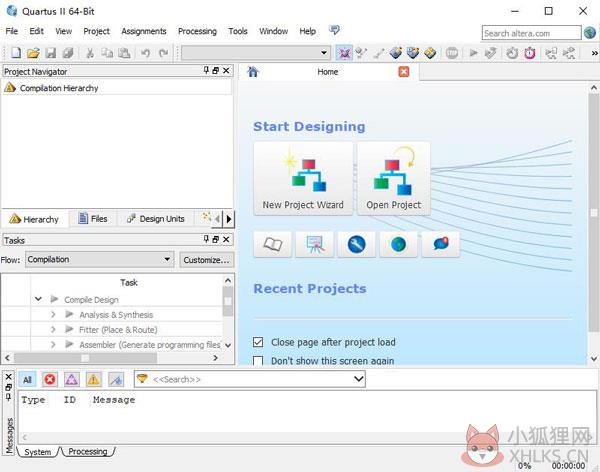Expand Fitter (Place & Route) task
This screenshot has width=600, height=472.
point(53,329)
